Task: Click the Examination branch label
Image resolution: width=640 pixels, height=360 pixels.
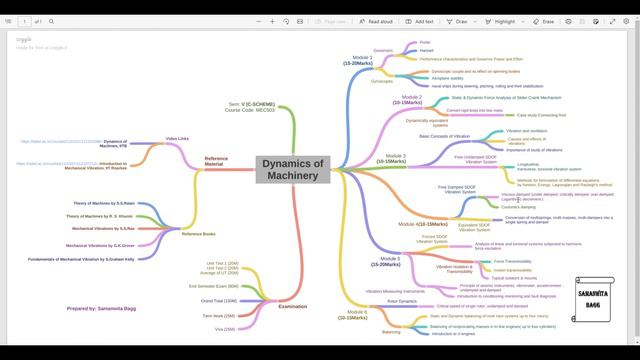Action: [x=292, y=307]
